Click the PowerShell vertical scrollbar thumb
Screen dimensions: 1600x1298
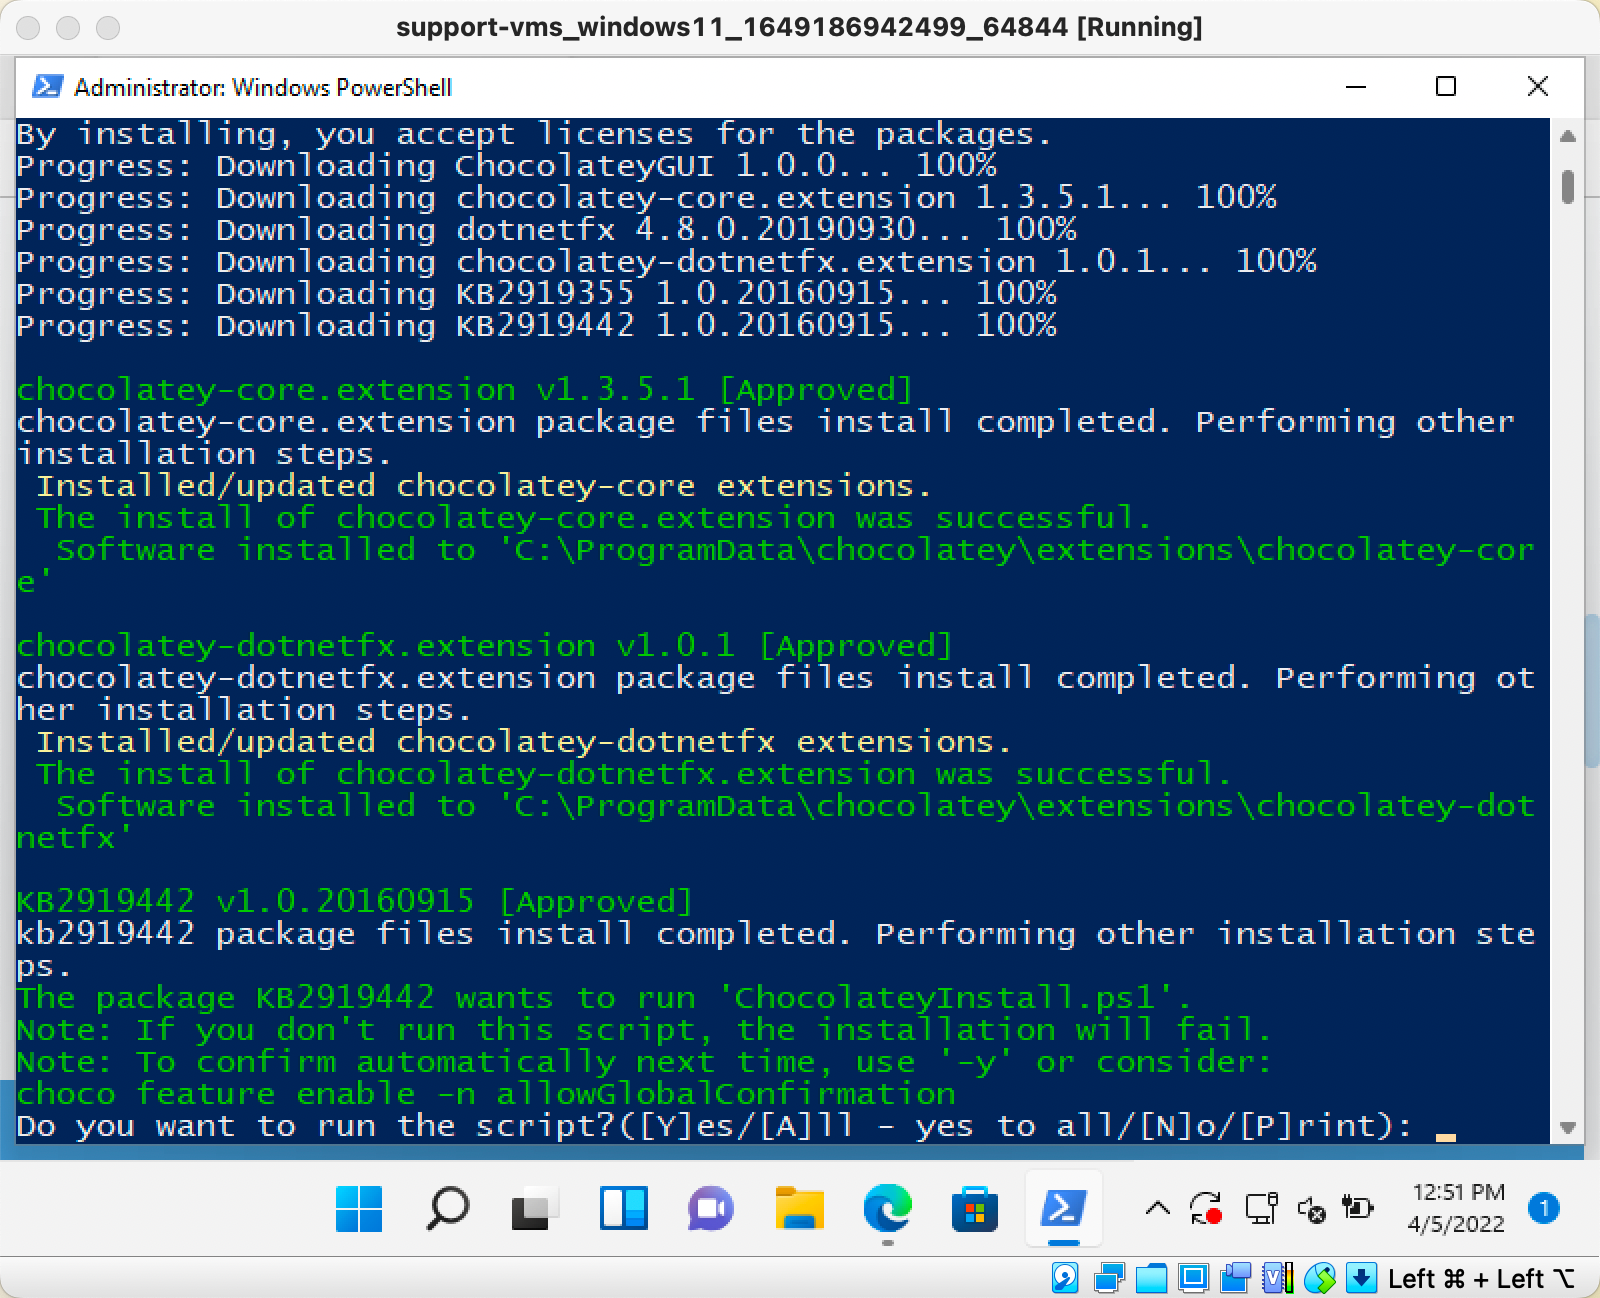(x=1568, y=187)
